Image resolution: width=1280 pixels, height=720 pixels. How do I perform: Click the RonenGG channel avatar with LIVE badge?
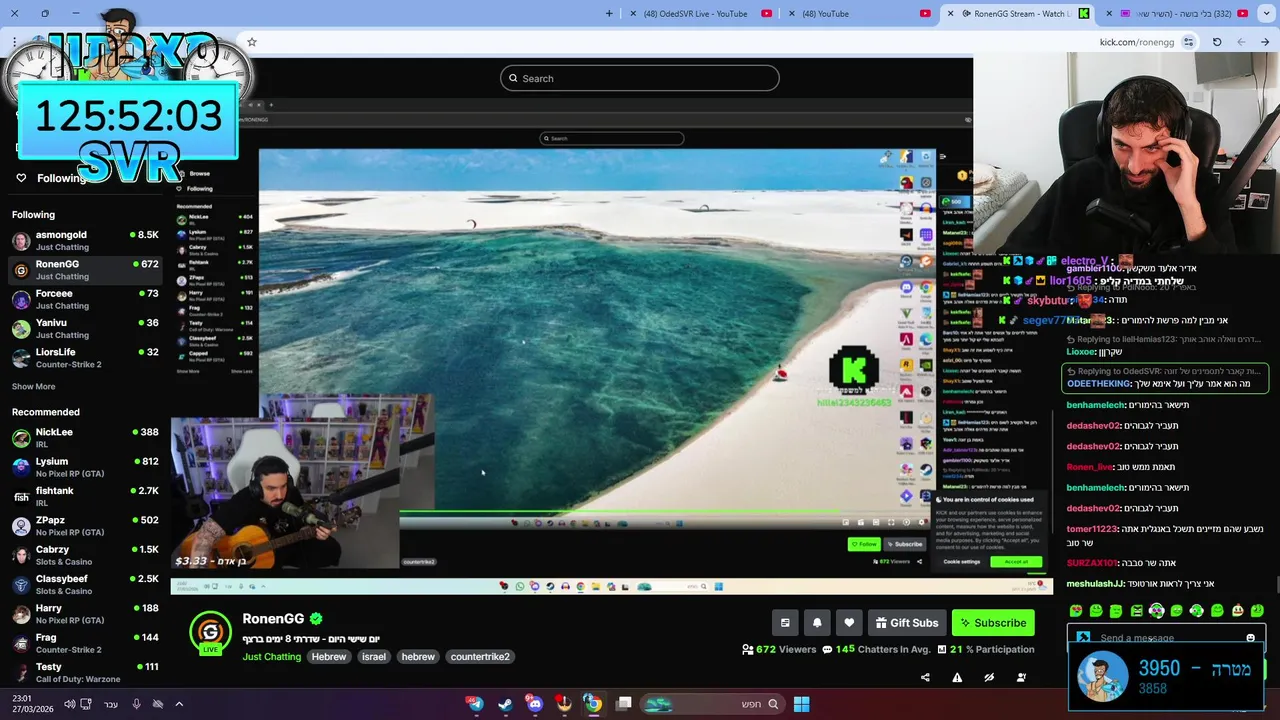[x=210, y=632]
